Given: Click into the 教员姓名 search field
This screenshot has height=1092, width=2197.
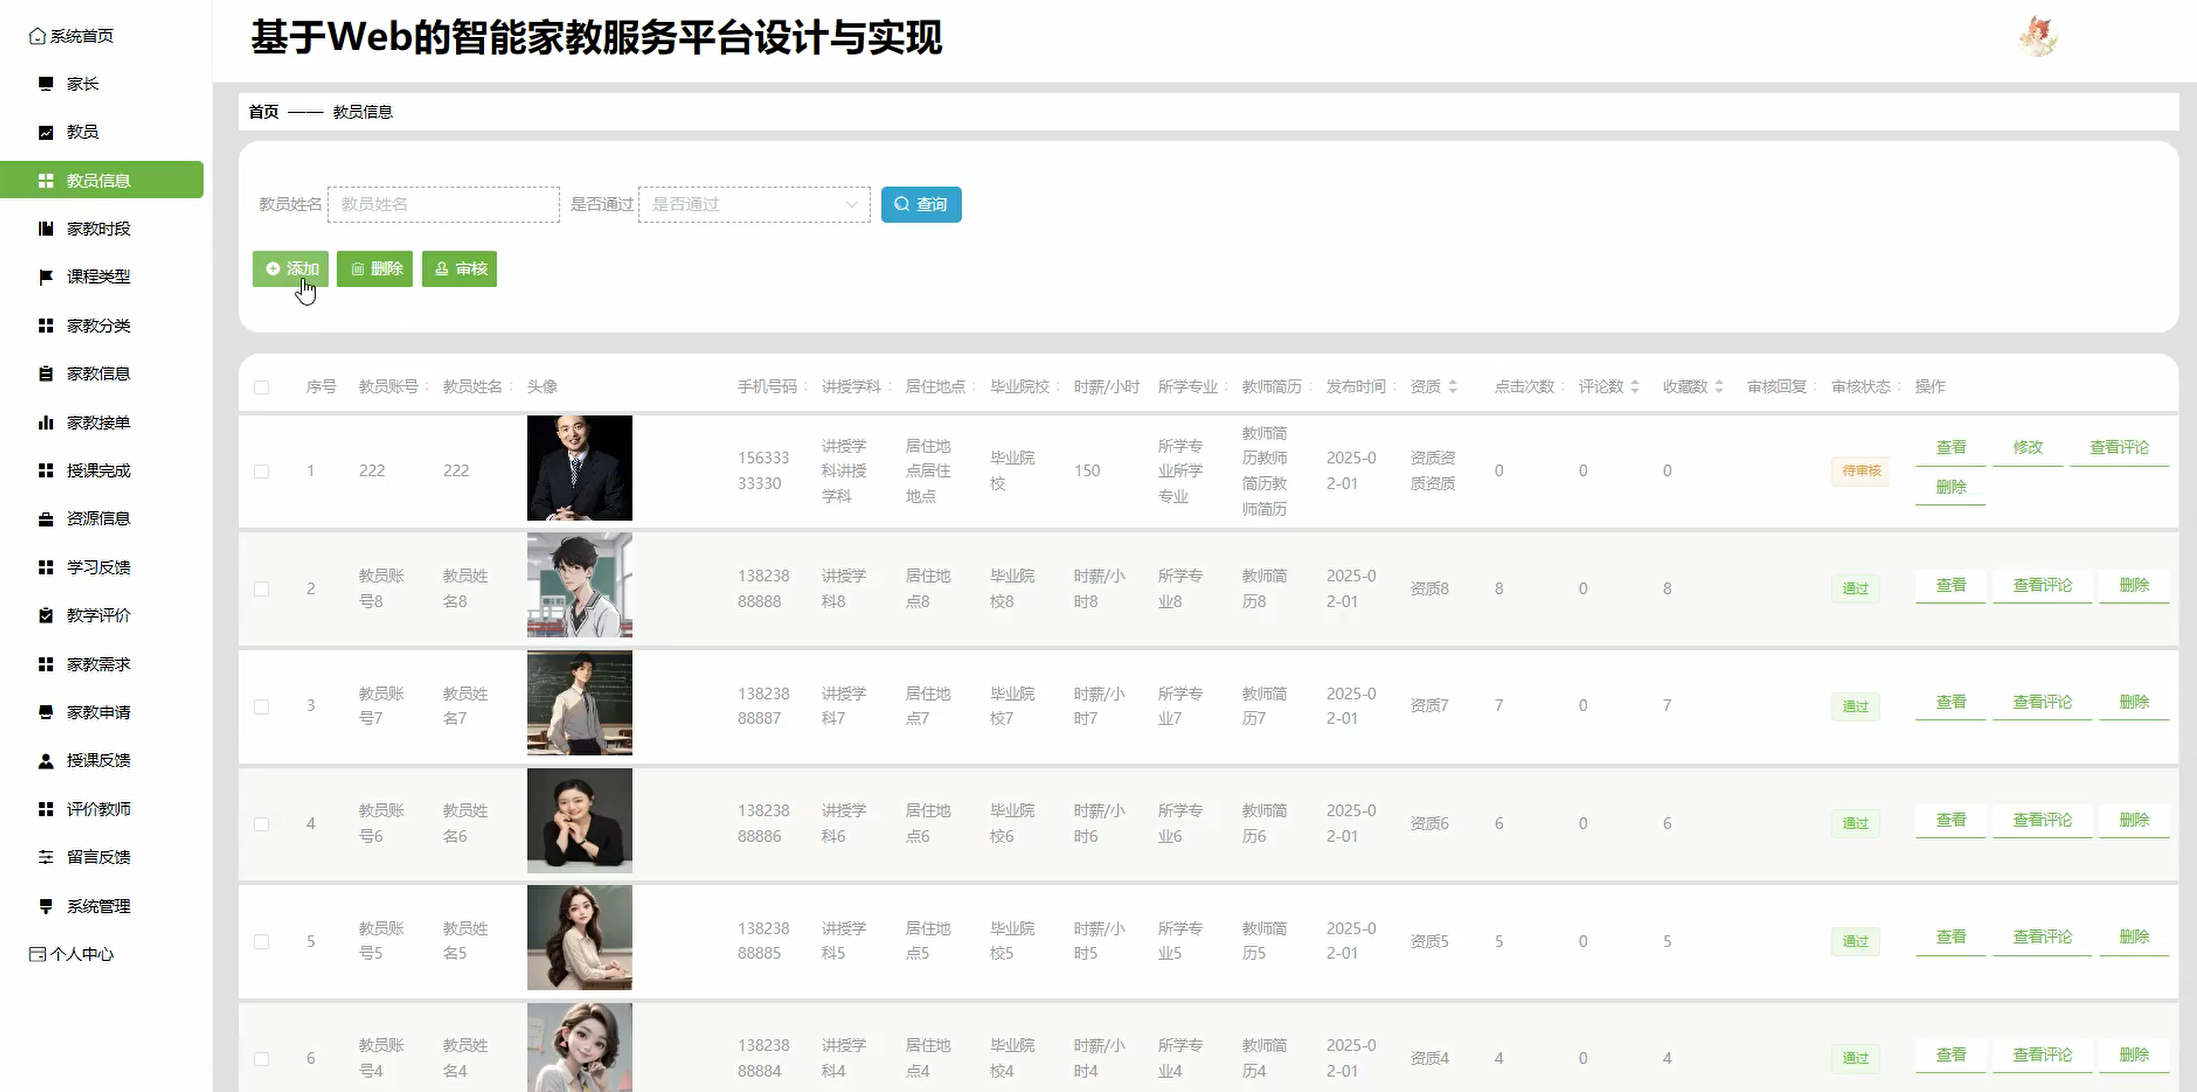Looking at the screenshot, I should coord(443,205).
